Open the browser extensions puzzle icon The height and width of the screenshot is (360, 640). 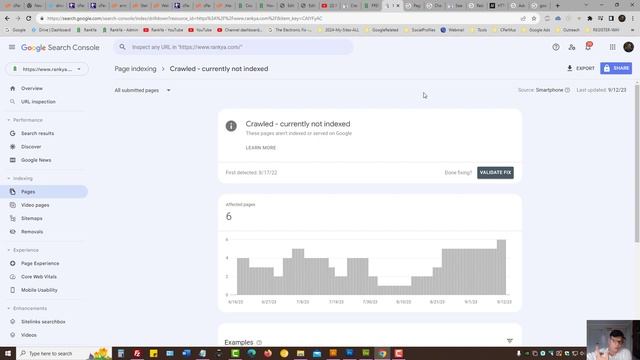pos(589,18)
